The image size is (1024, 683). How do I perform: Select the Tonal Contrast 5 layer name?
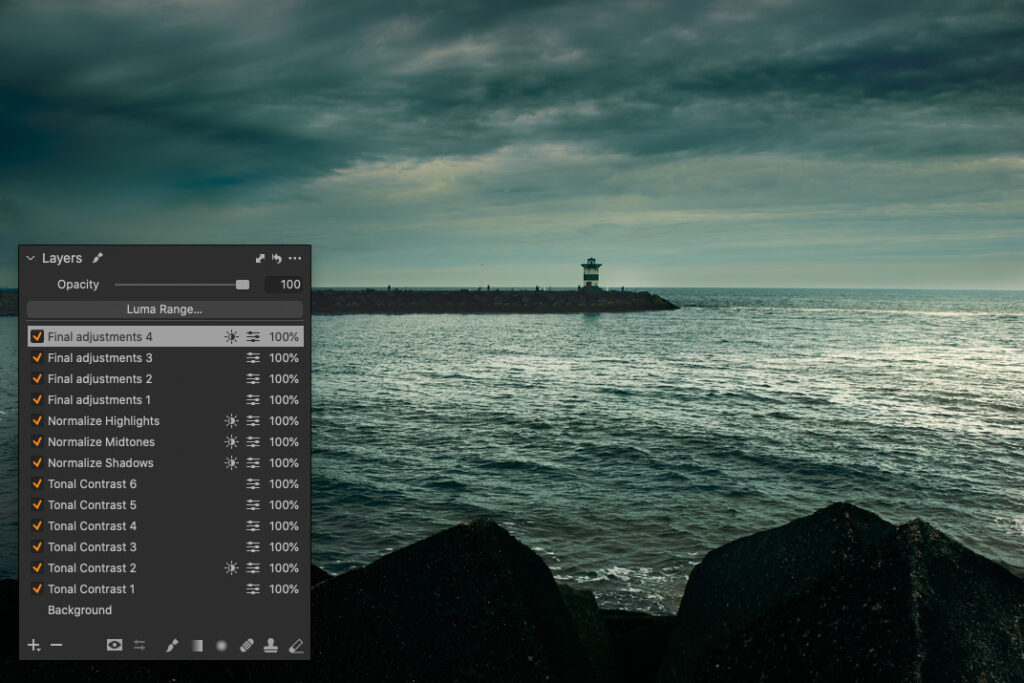(92, 505)
